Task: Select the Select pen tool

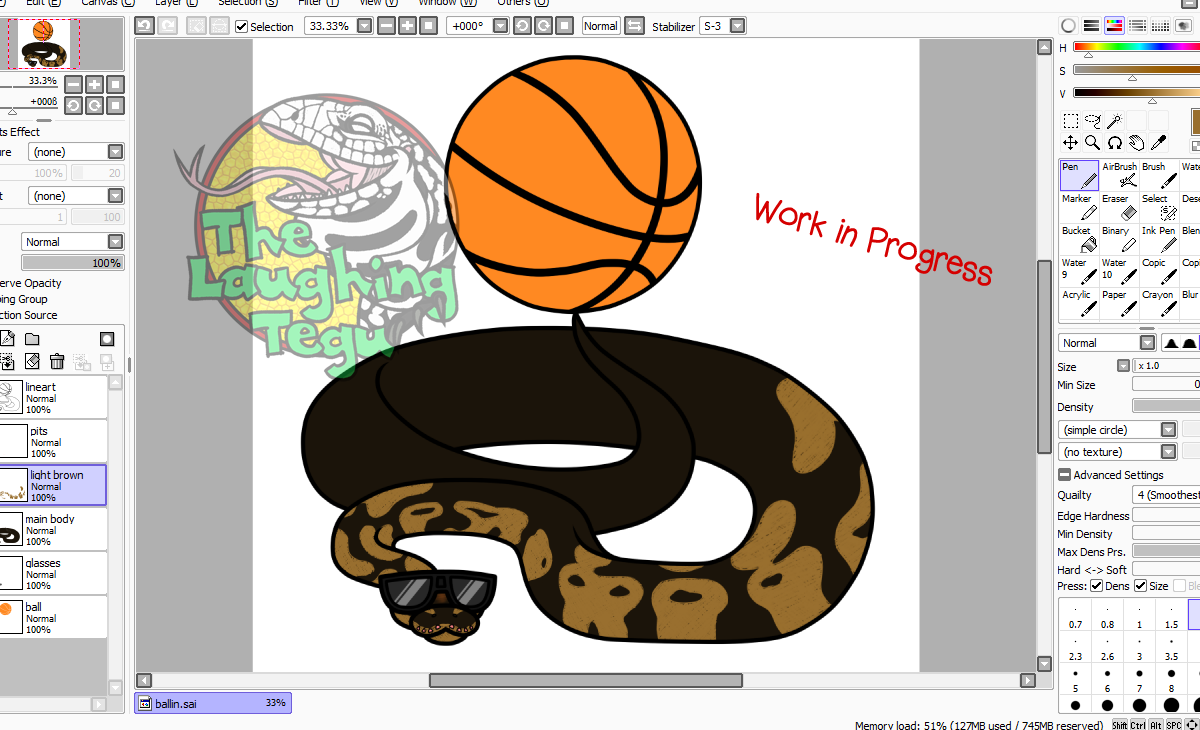Action: tap(1159, 207)
